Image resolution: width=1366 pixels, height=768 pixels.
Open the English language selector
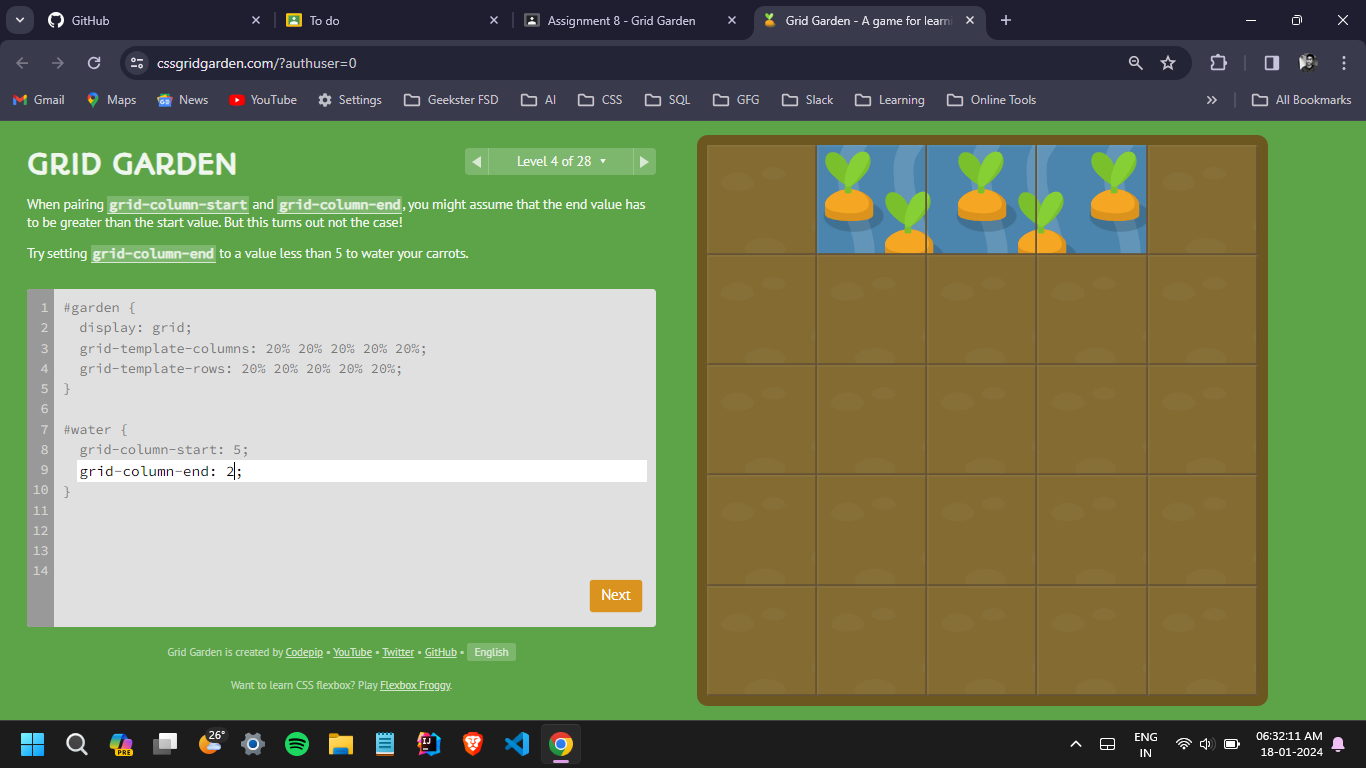(x=491, y=652)
